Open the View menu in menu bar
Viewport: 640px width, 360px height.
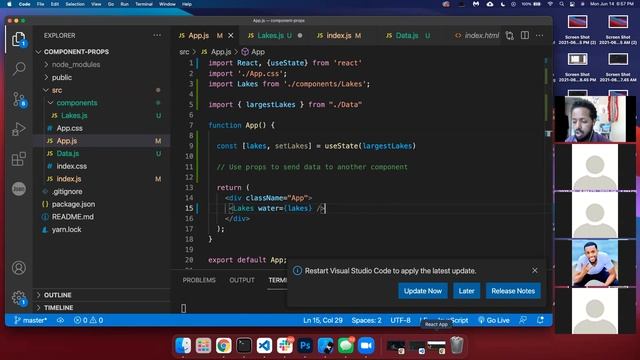pos(96,4)
